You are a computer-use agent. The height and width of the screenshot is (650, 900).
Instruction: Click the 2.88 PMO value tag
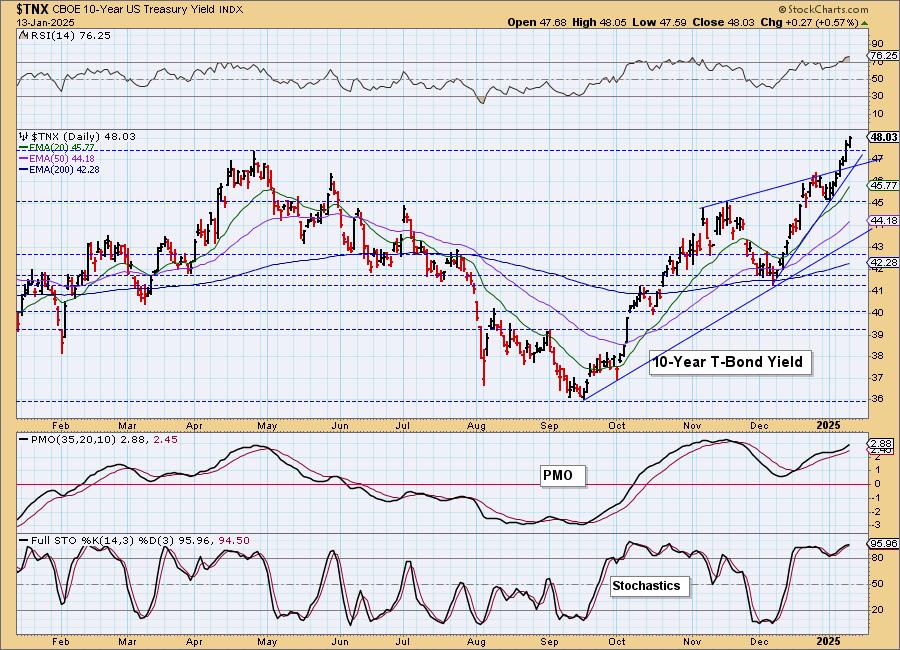pyautogui.click(x=881, y=444)
